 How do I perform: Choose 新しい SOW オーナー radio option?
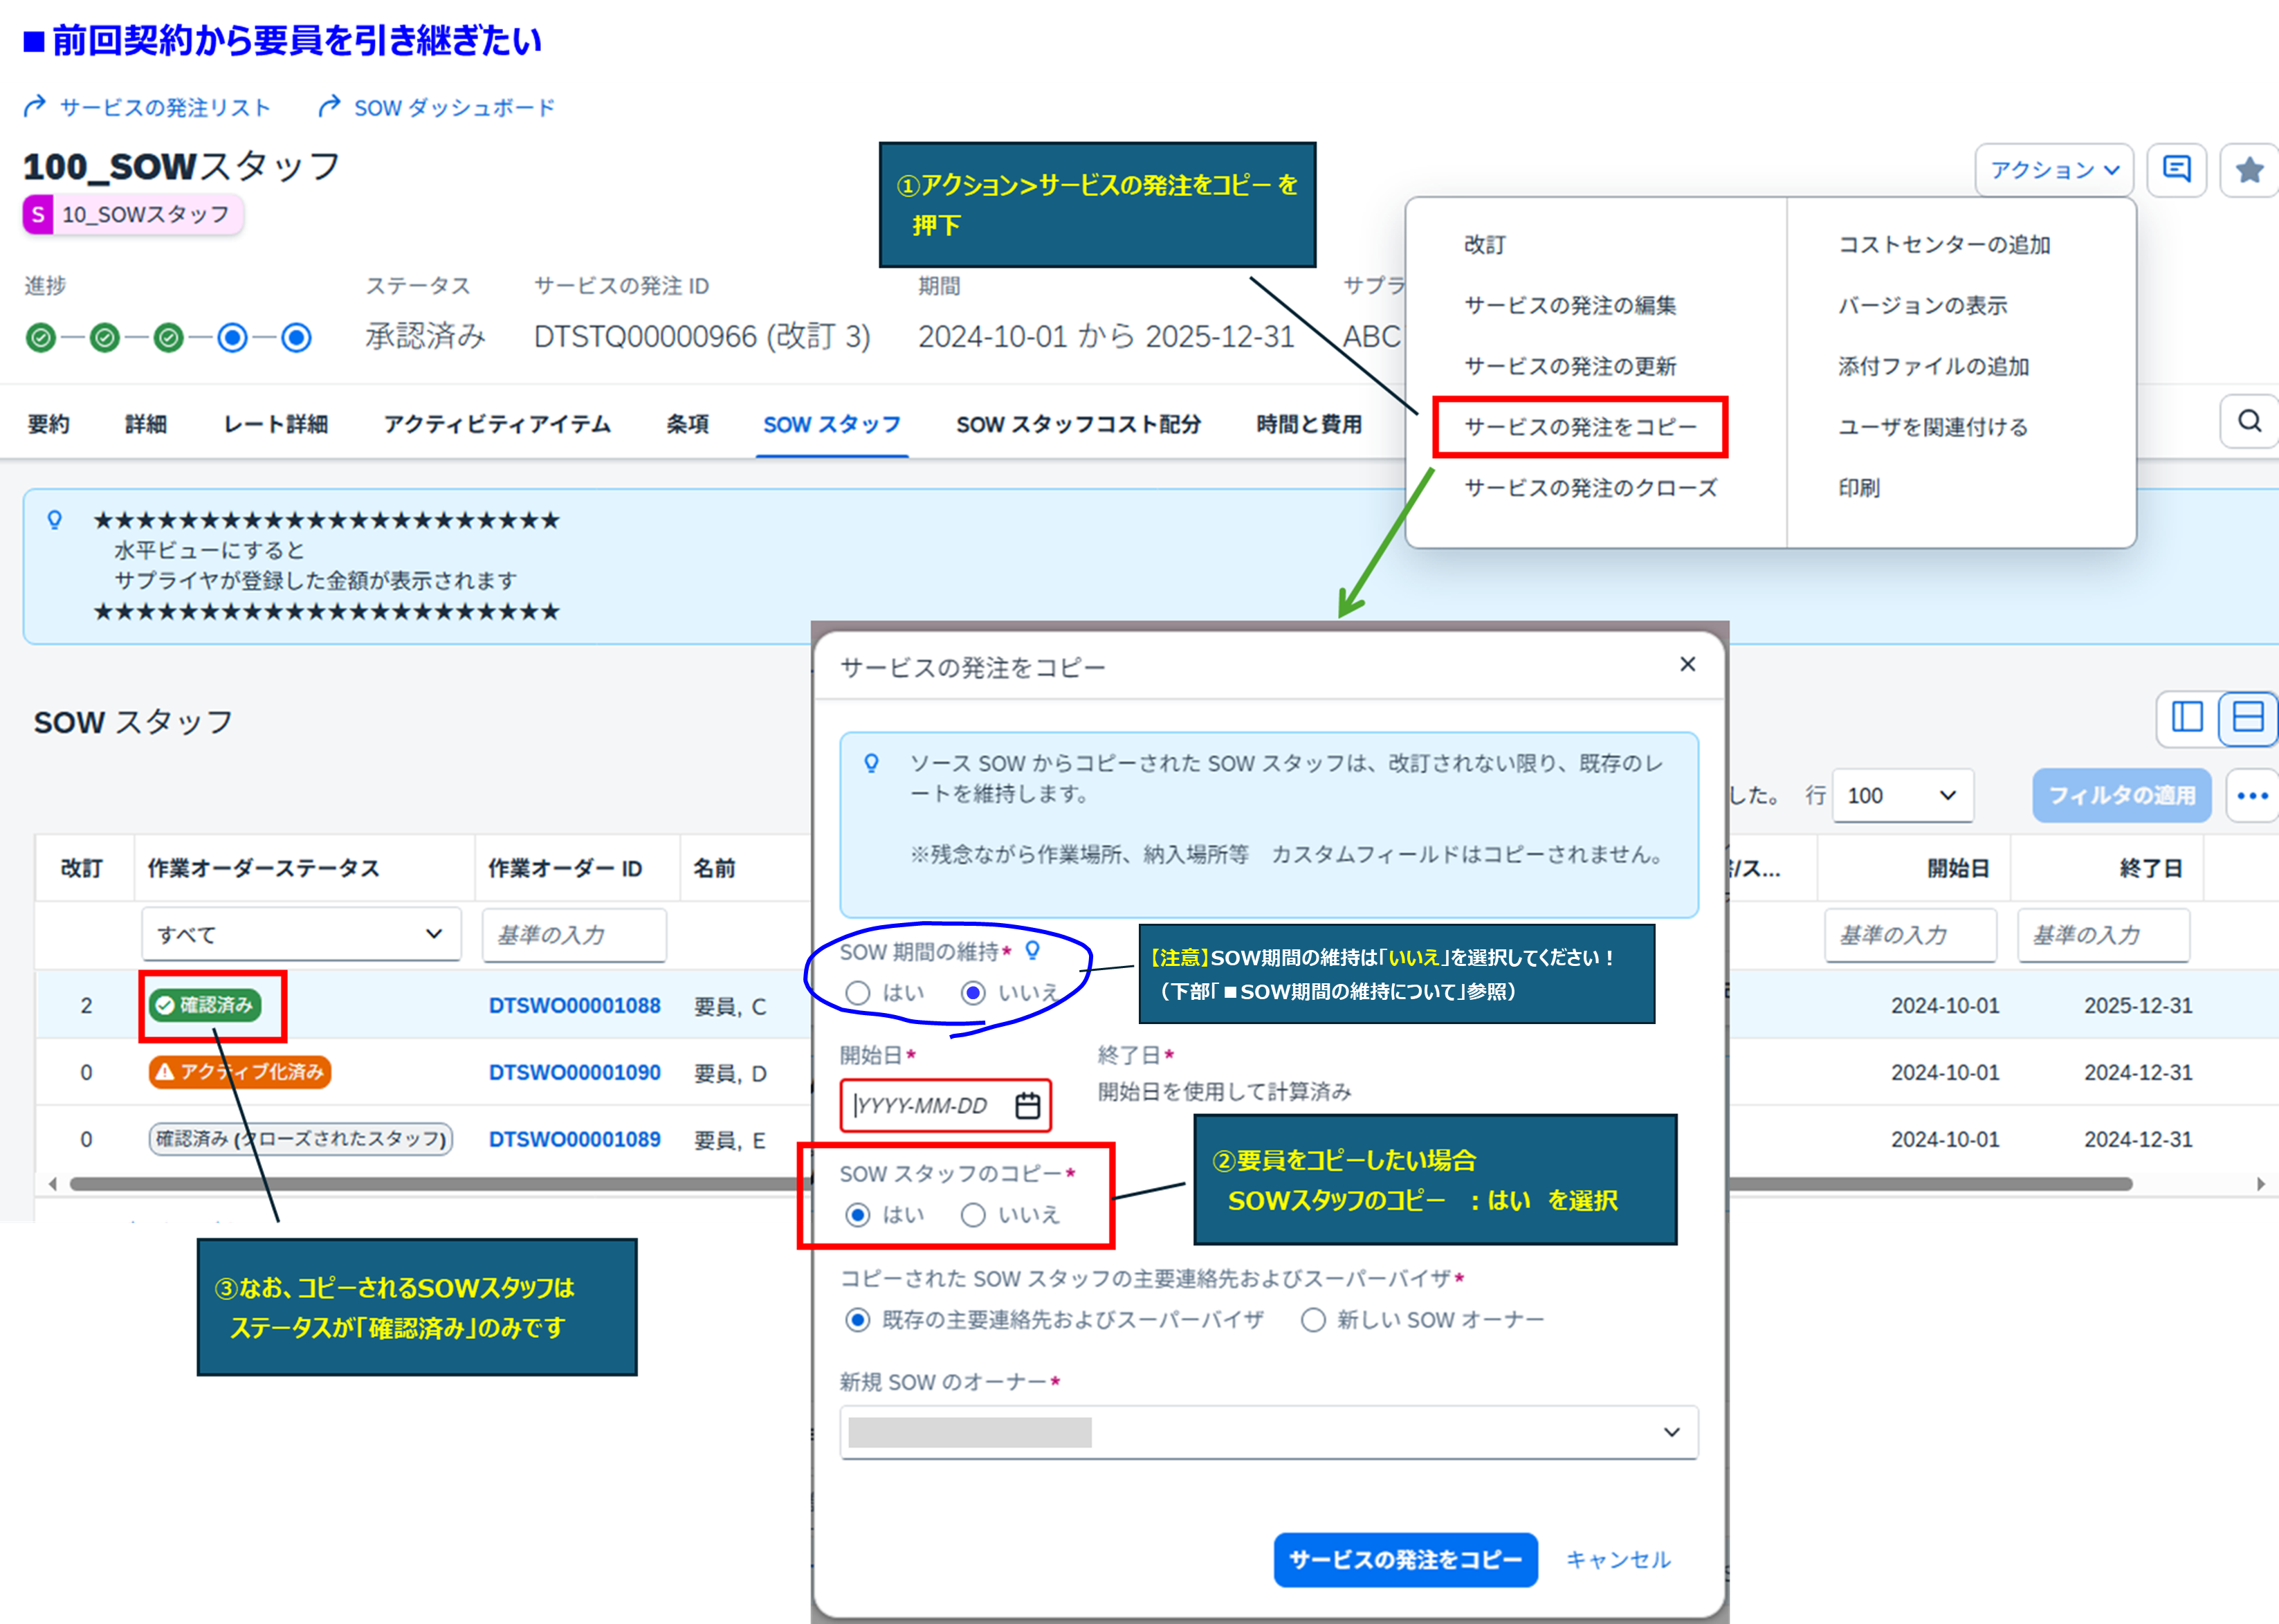point(1313,1319)
